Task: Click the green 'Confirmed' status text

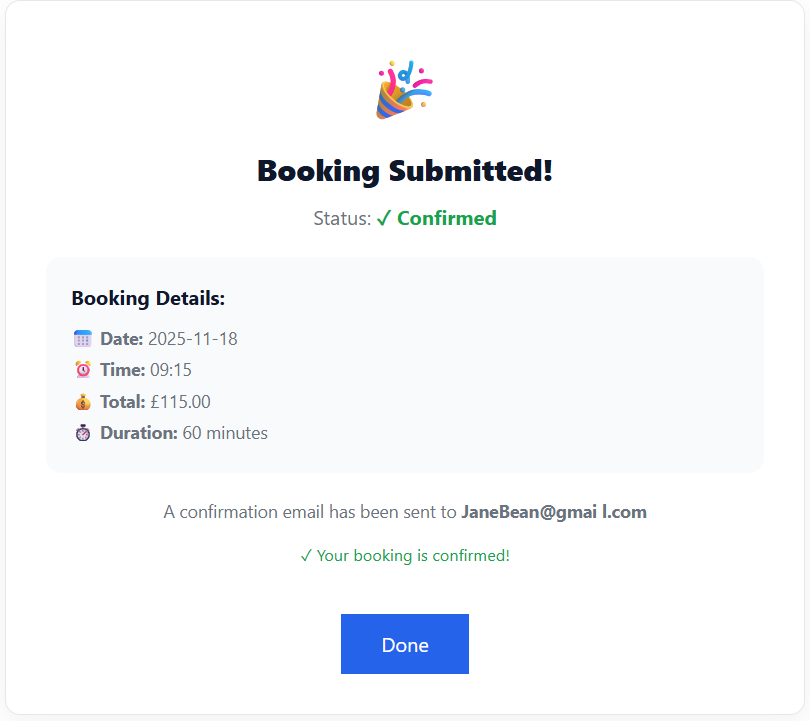Action: (x=447, y=218)
